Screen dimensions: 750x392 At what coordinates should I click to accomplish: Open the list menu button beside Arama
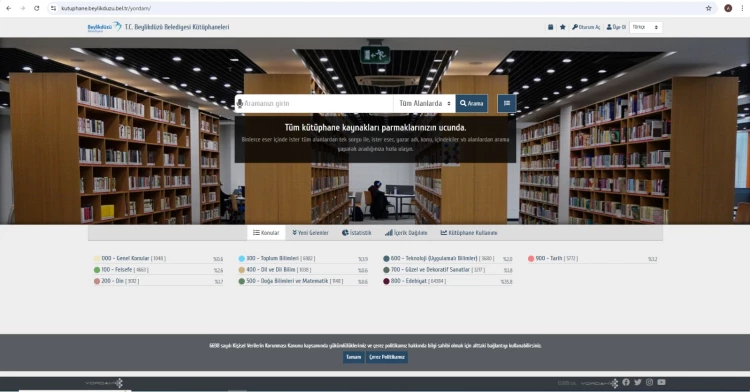point(507,103)
